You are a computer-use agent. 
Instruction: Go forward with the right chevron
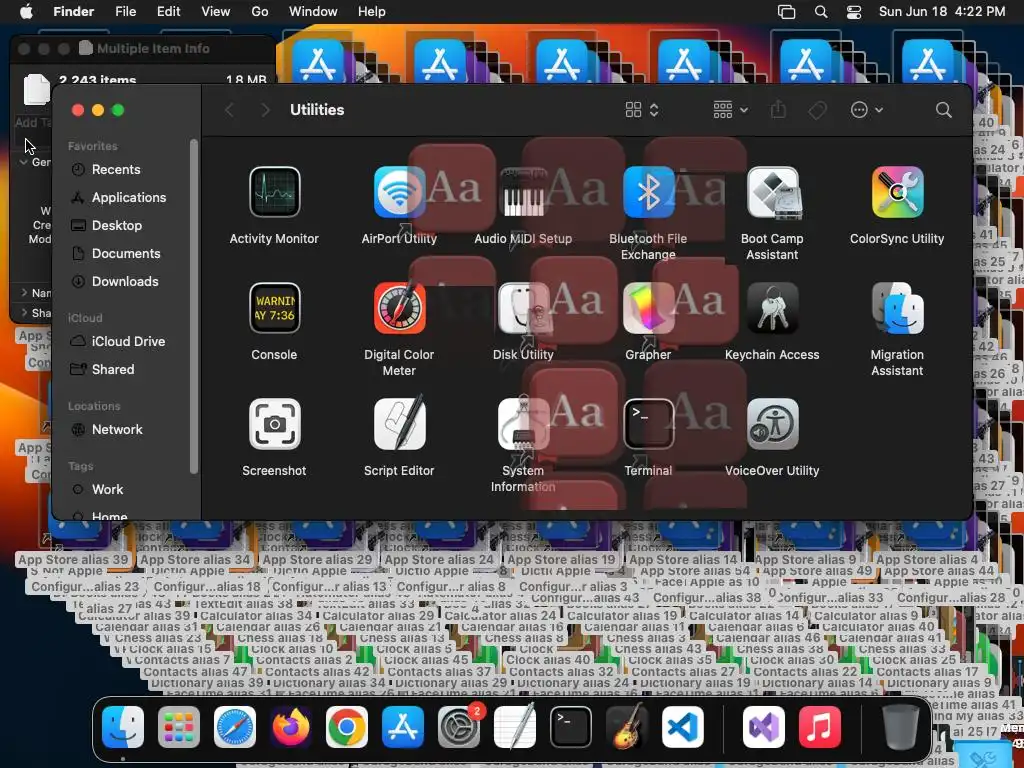point(265,110)
